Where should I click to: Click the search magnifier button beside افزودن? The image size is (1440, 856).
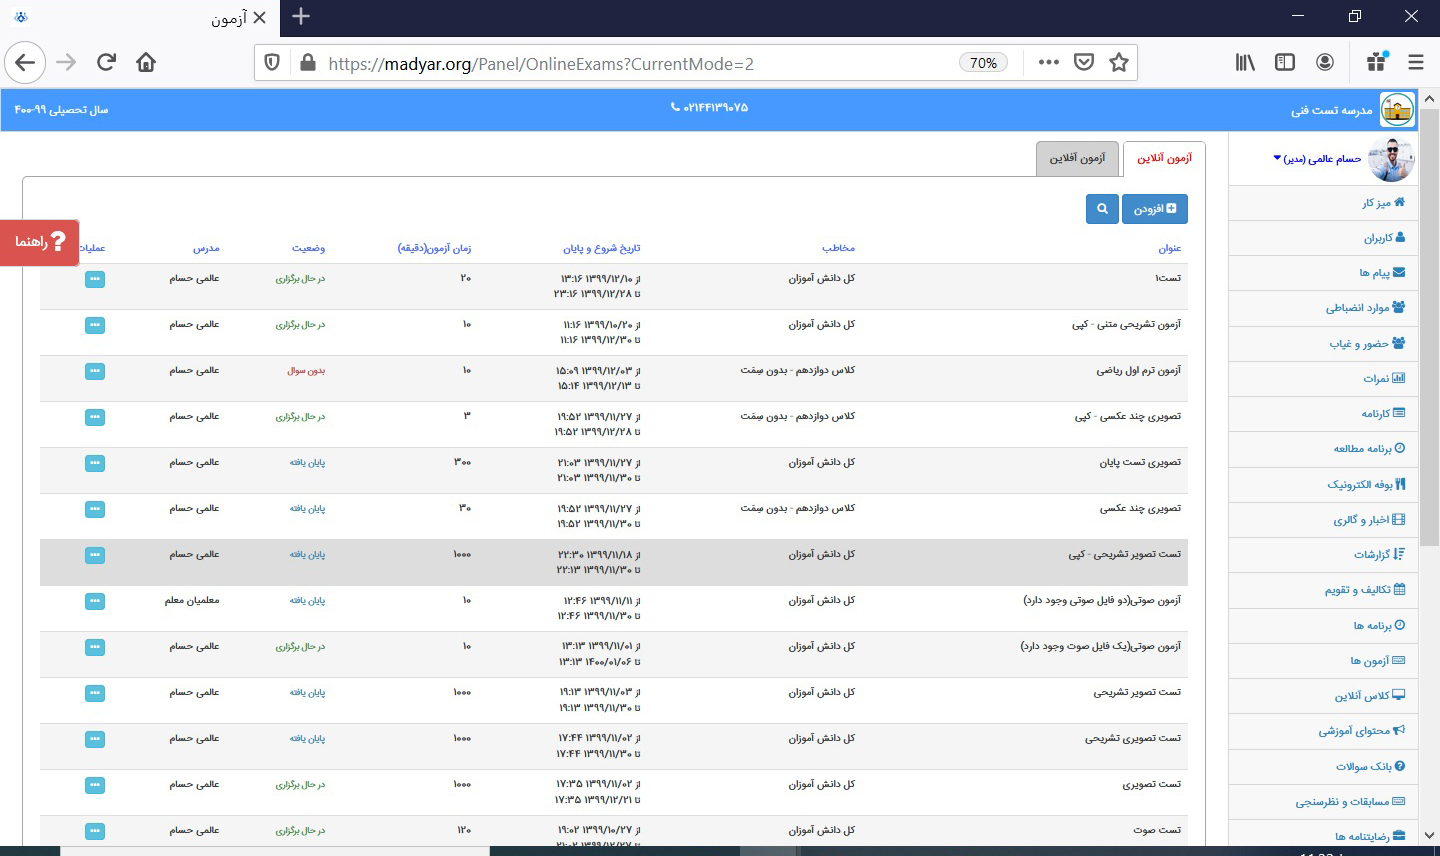1102,209
